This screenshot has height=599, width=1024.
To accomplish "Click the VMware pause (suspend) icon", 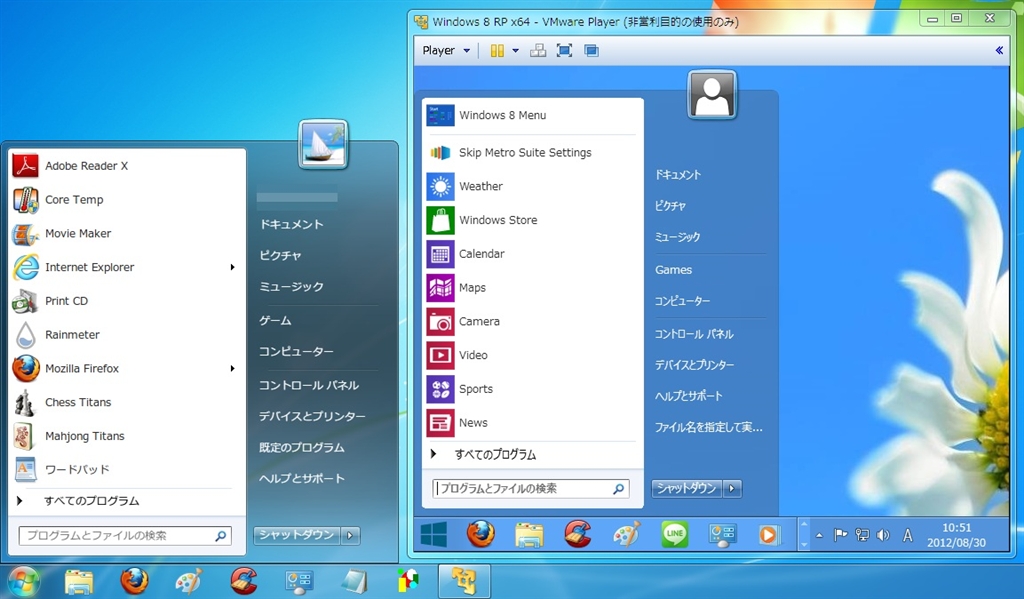I will click(497, 50).
